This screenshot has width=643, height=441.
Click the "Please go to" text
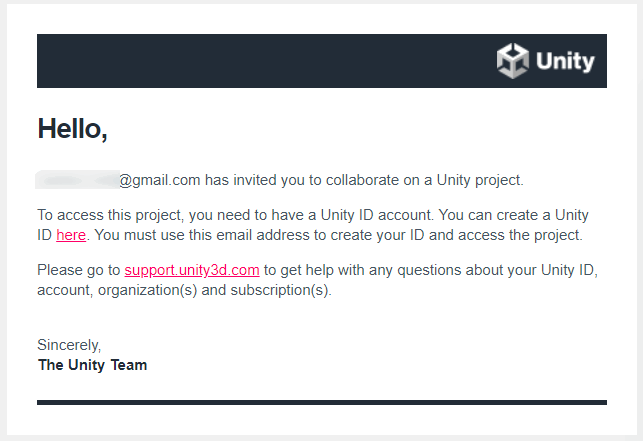[79, 270]
